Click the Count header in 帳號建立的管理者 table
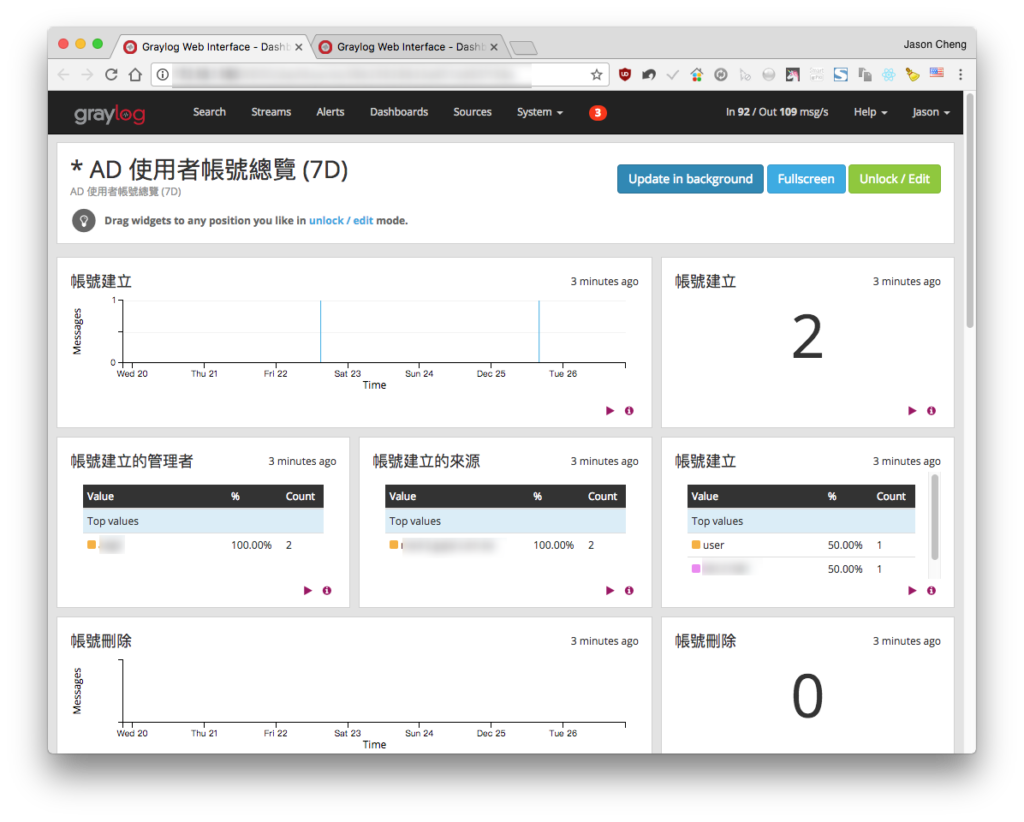Image resolution: width=1024 pixels, height=822 pixels. pos(300,496)
